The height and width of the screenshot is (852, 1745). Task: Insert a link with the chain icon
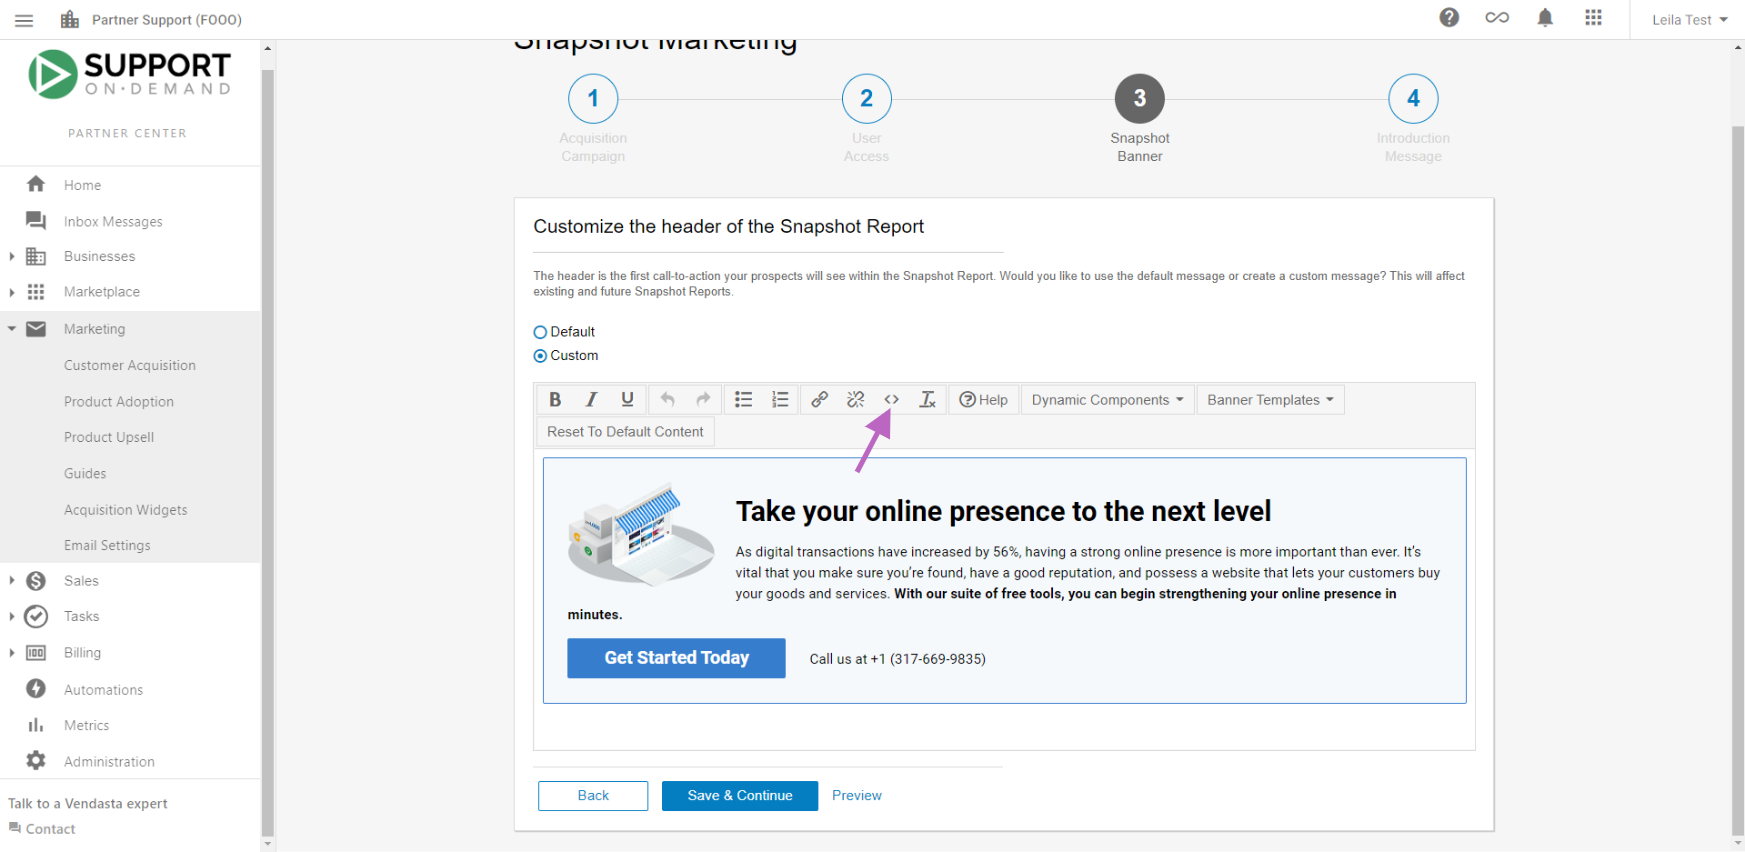[x=819, y=400]
